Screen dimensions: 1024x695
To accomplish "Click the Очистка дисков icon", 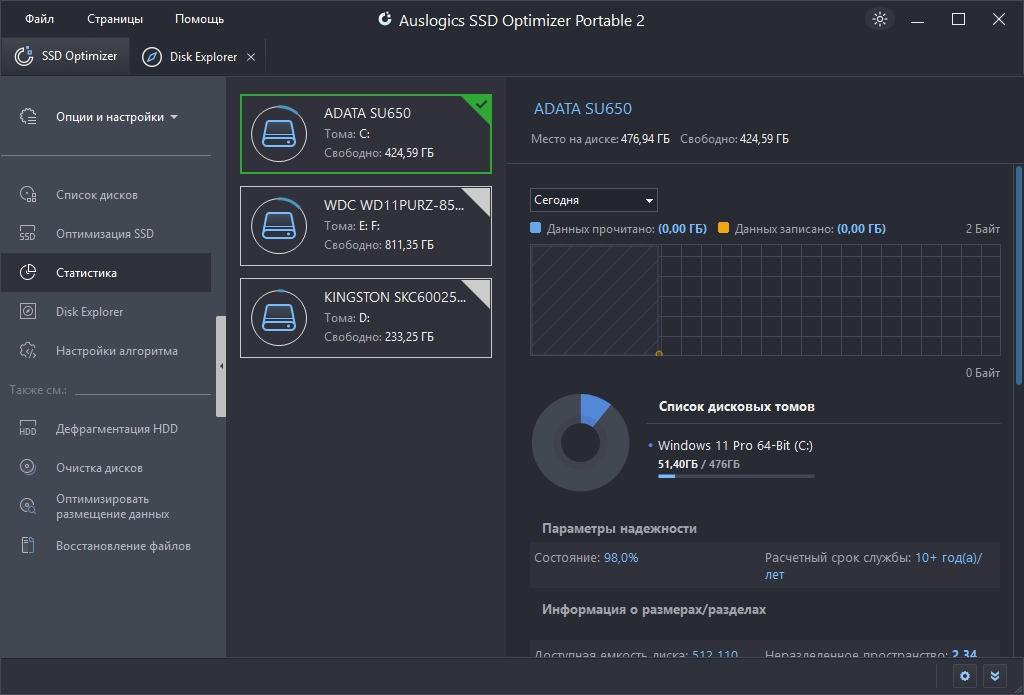I will (28, 468).
